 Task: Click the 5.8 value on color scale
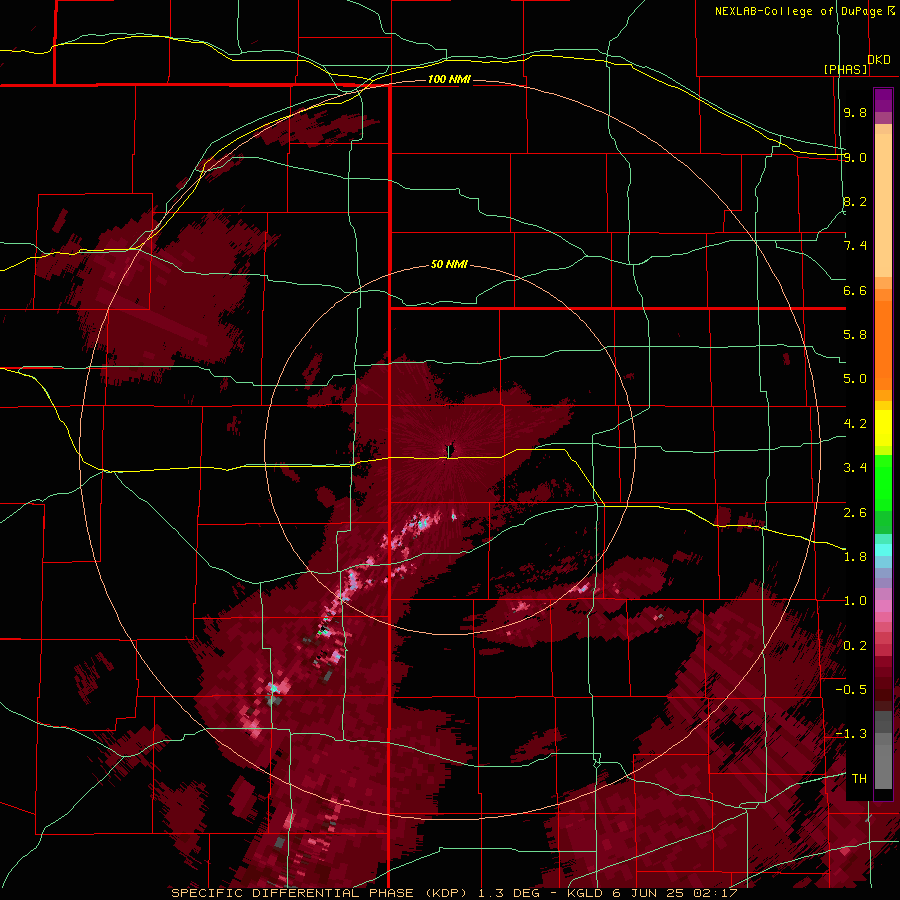pos(855,335)
